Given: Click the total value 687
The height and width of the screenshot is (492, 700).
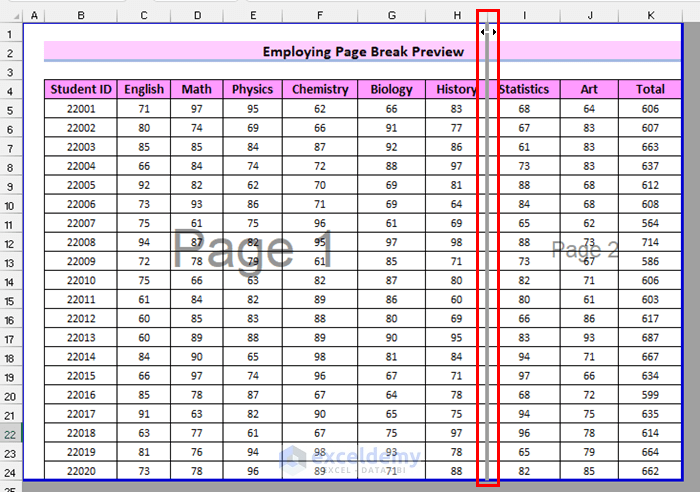Looking at the screenshot, I should pyautogui.click(x=650, y=338).
